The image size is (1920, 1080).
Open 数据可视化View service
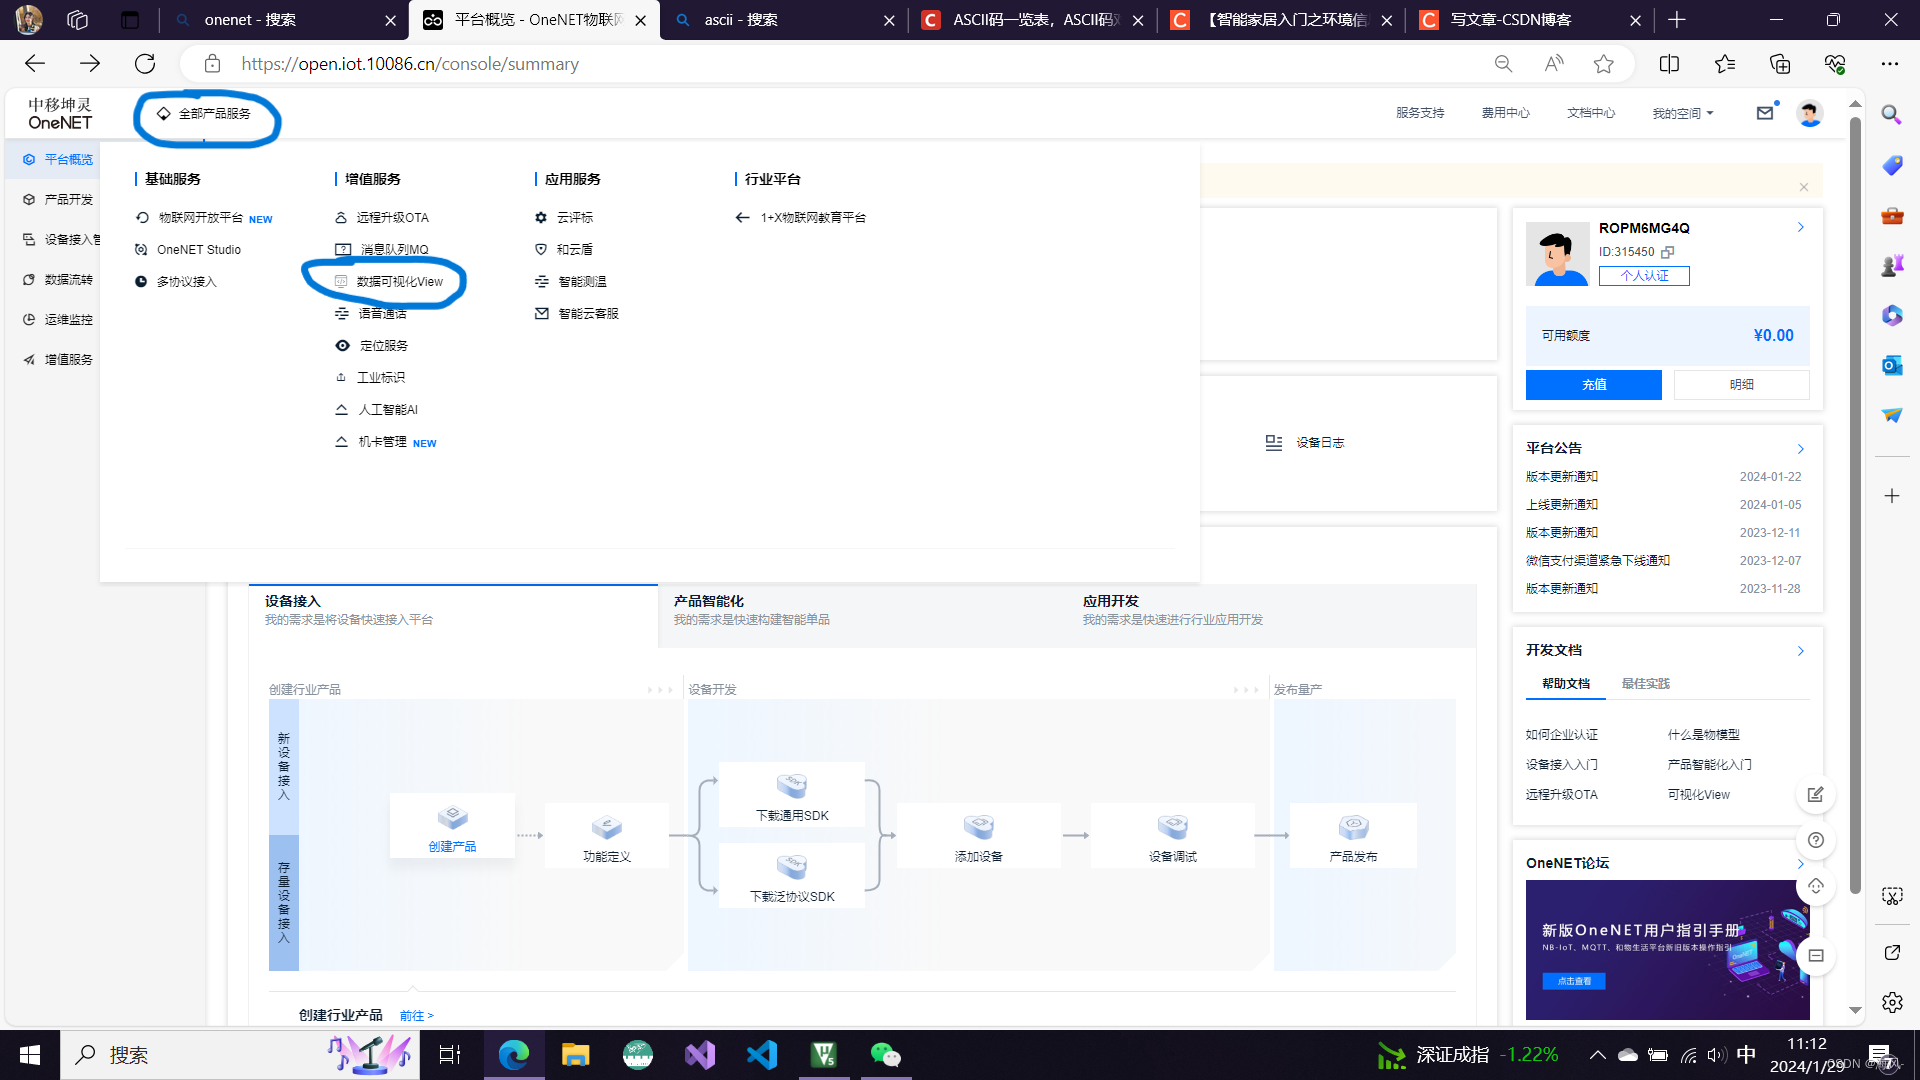(x=389, y=282)
